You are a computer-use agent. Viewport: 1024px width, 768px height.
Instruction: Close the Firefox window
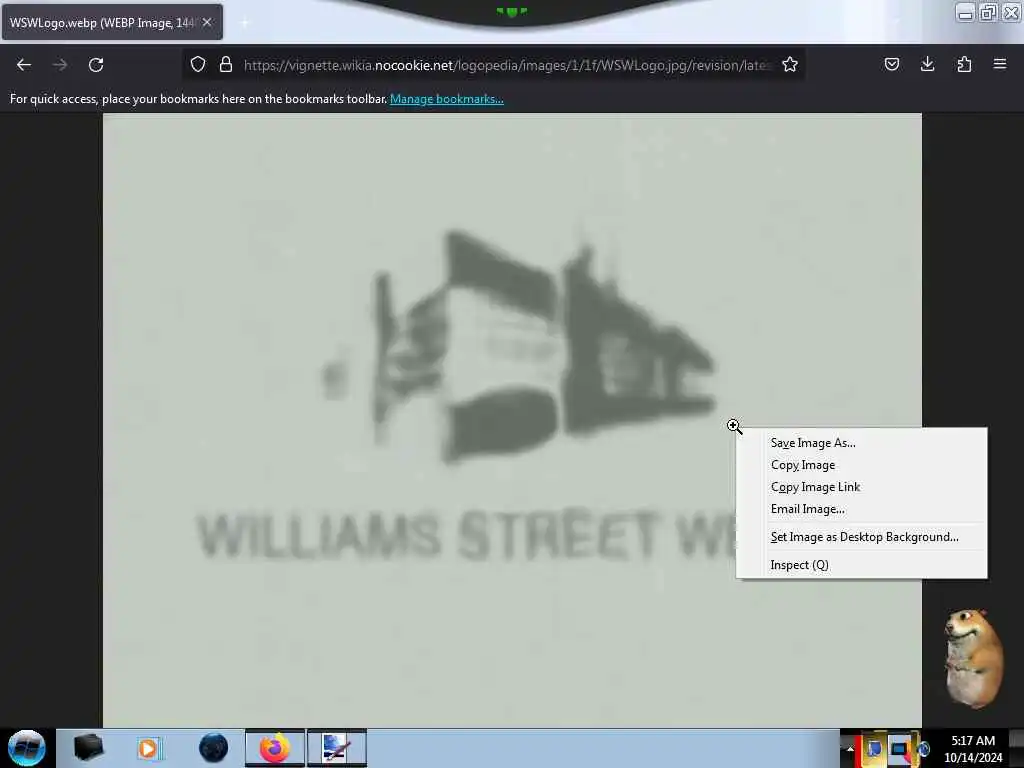pyautogui.click(x=1010, y=12)
